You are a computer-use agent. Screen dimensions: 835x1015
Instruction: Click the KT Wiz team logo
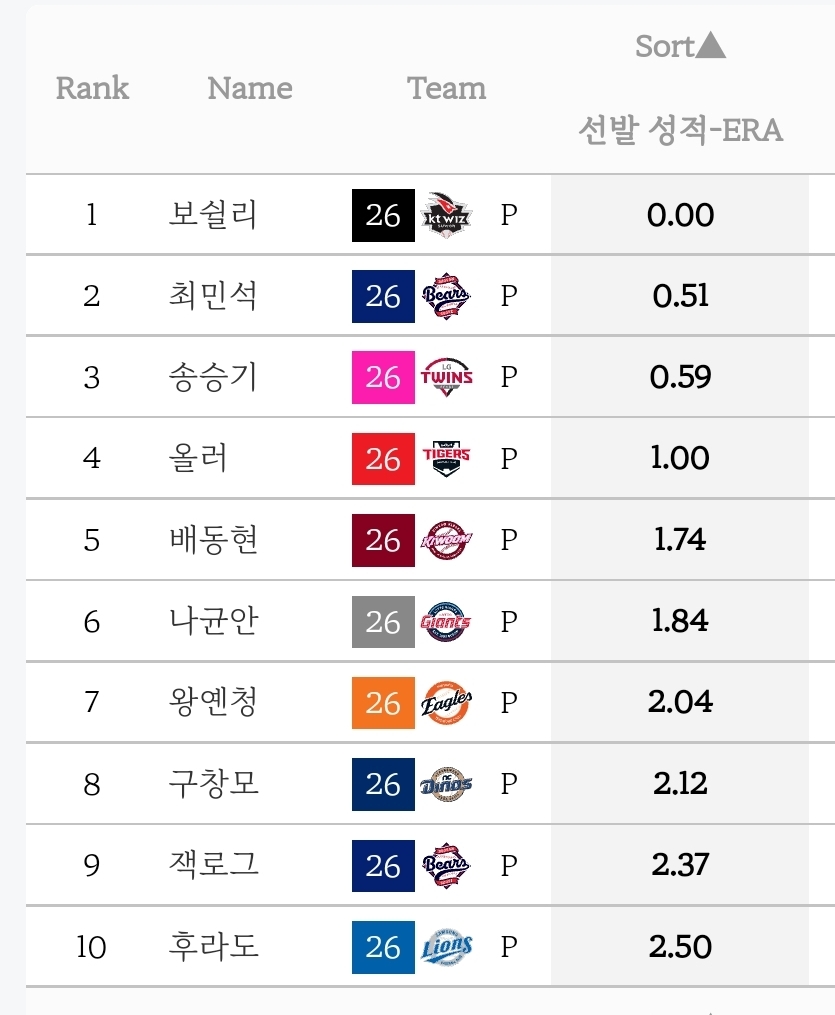click(x=447, y=215)
